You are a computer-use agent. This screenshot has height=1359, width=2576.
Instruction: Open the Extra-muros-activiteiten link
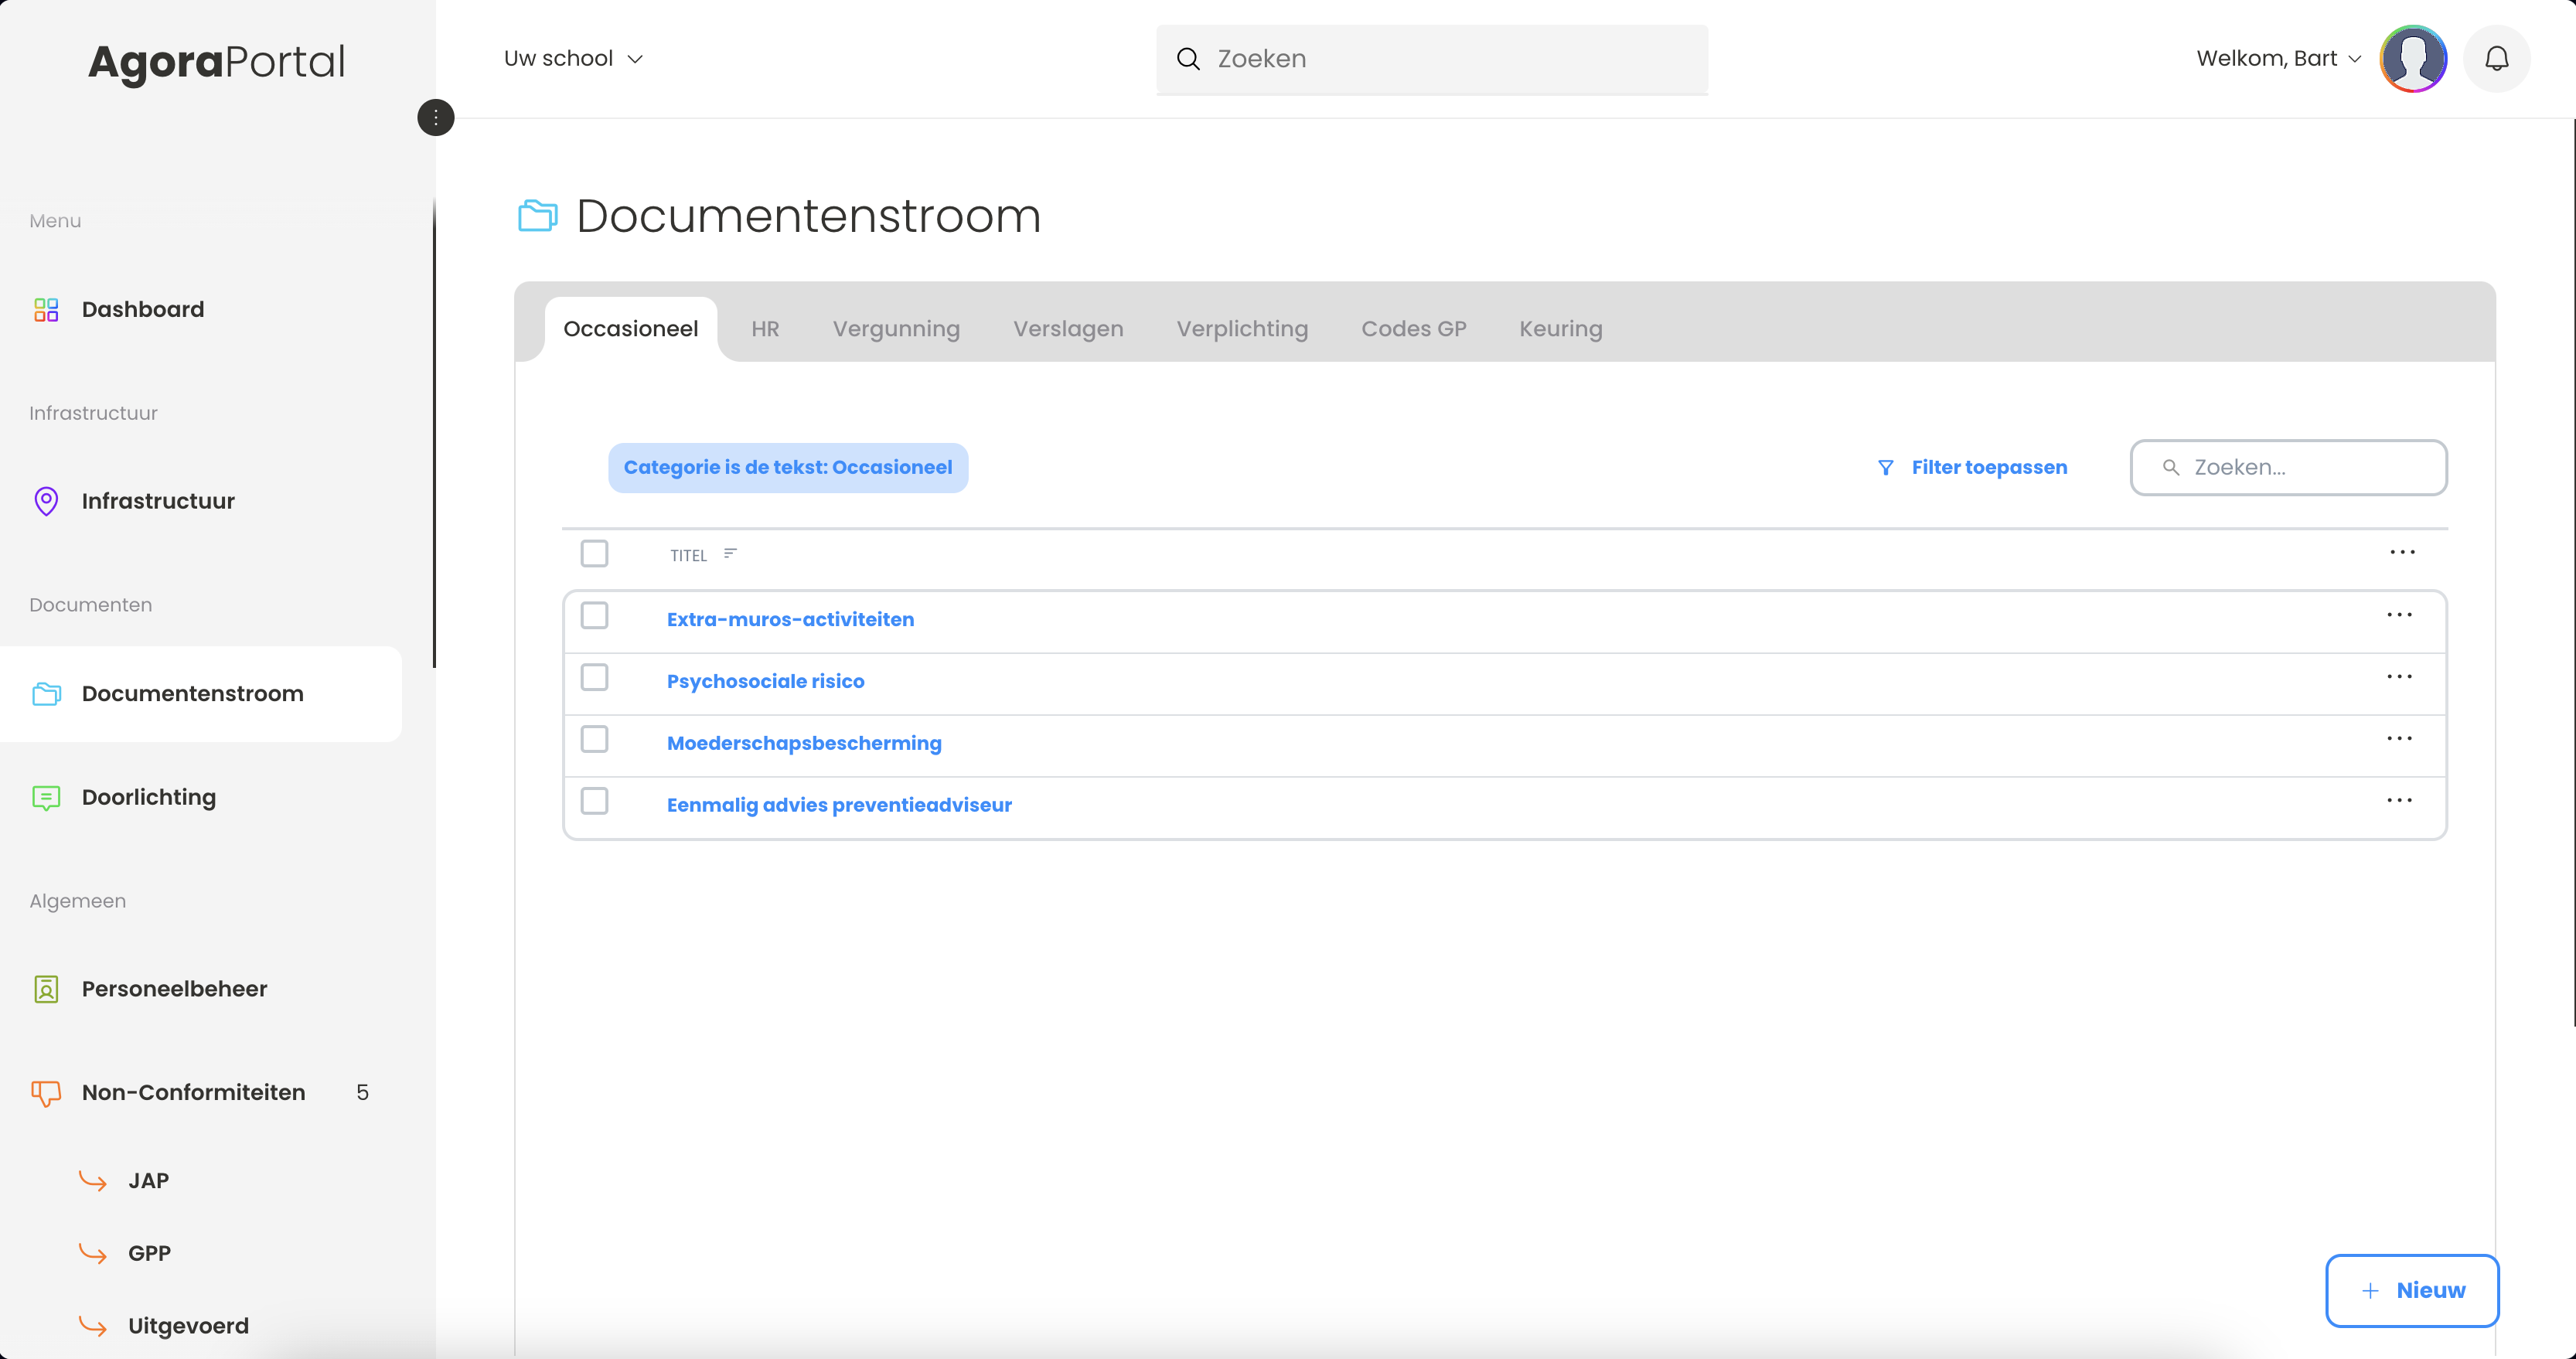tap(790, 620)
